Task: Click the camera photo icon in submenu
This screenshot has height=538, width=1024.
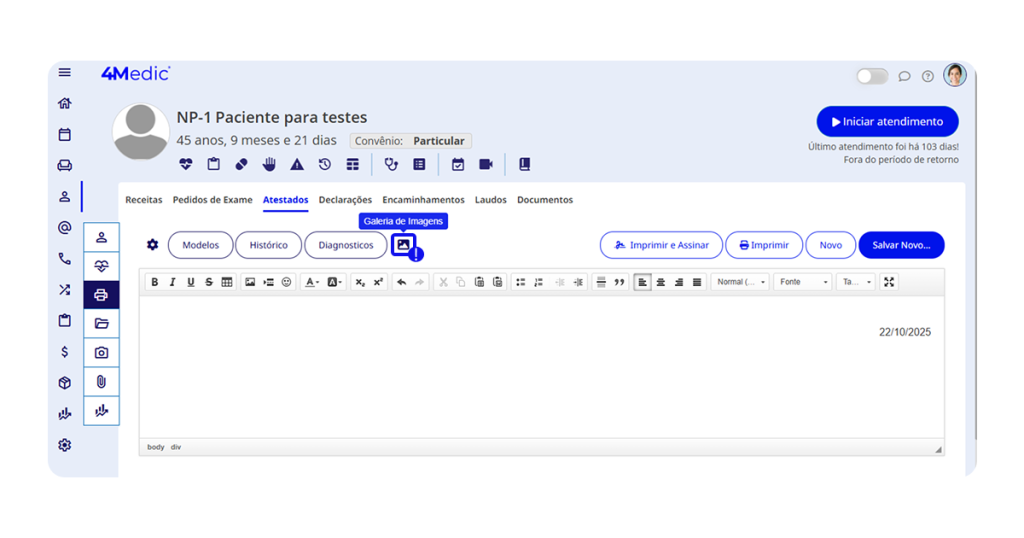Action: [101, 352]
